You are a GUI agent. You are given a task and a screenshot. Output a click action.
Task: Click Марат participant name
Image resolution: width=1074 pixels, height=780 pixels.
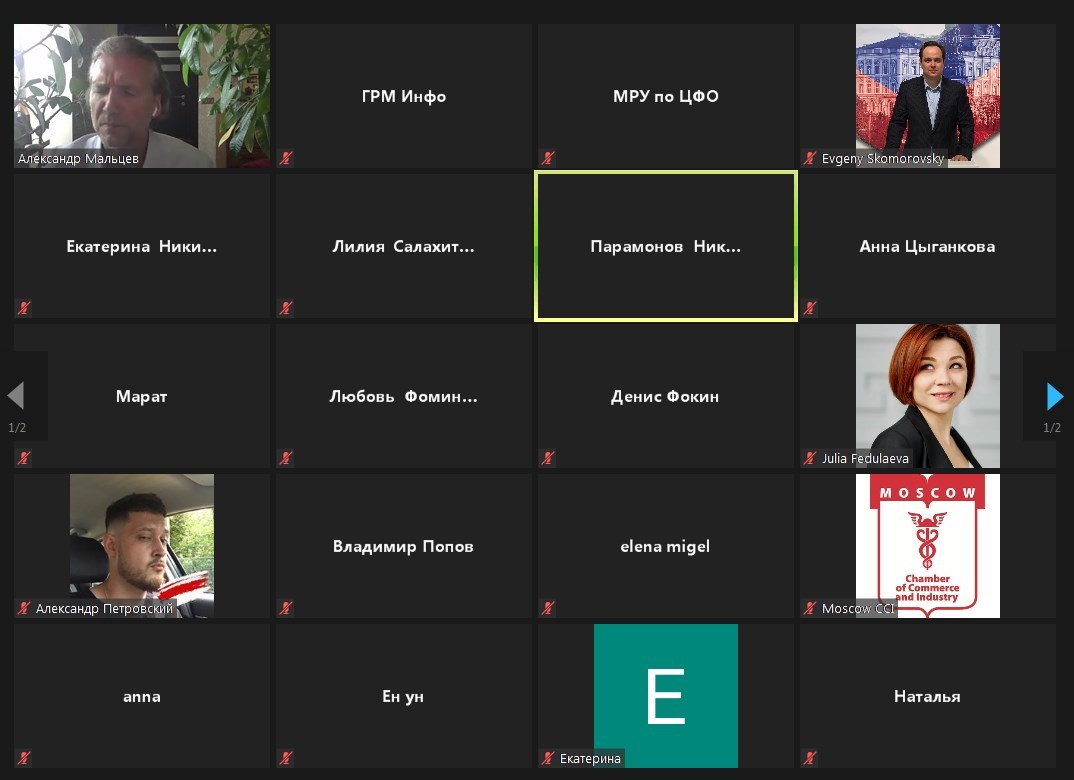[142, 397]
